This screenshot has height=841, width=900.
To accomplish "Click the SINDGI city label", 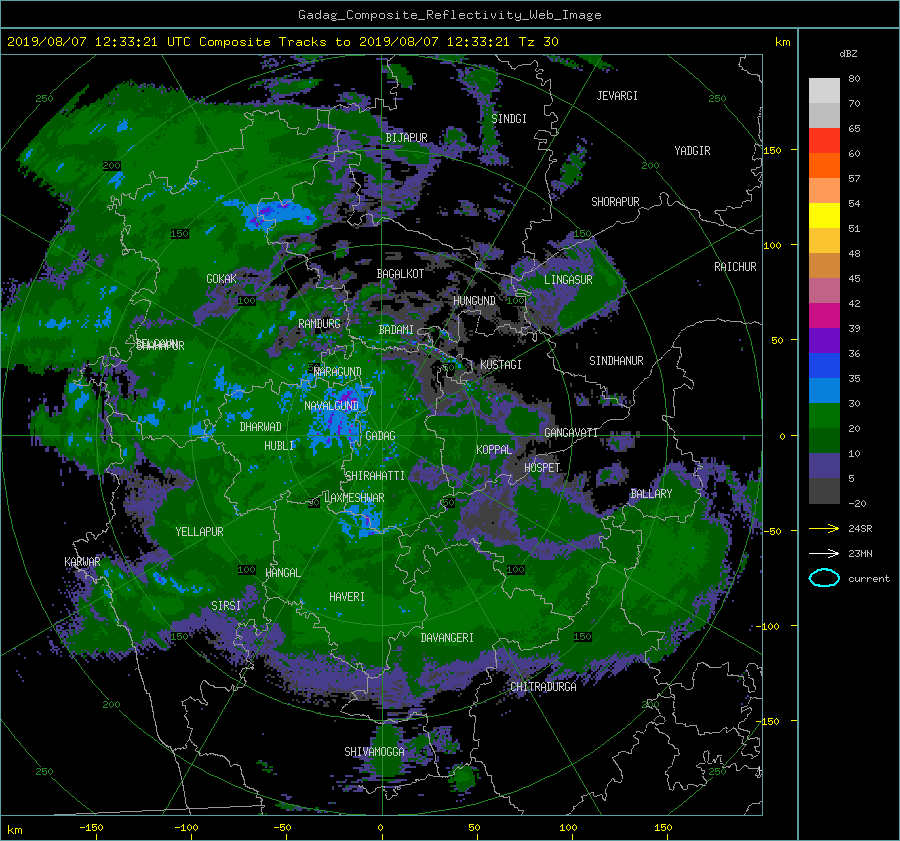I will pyautogui.click(x=509, y=119).
